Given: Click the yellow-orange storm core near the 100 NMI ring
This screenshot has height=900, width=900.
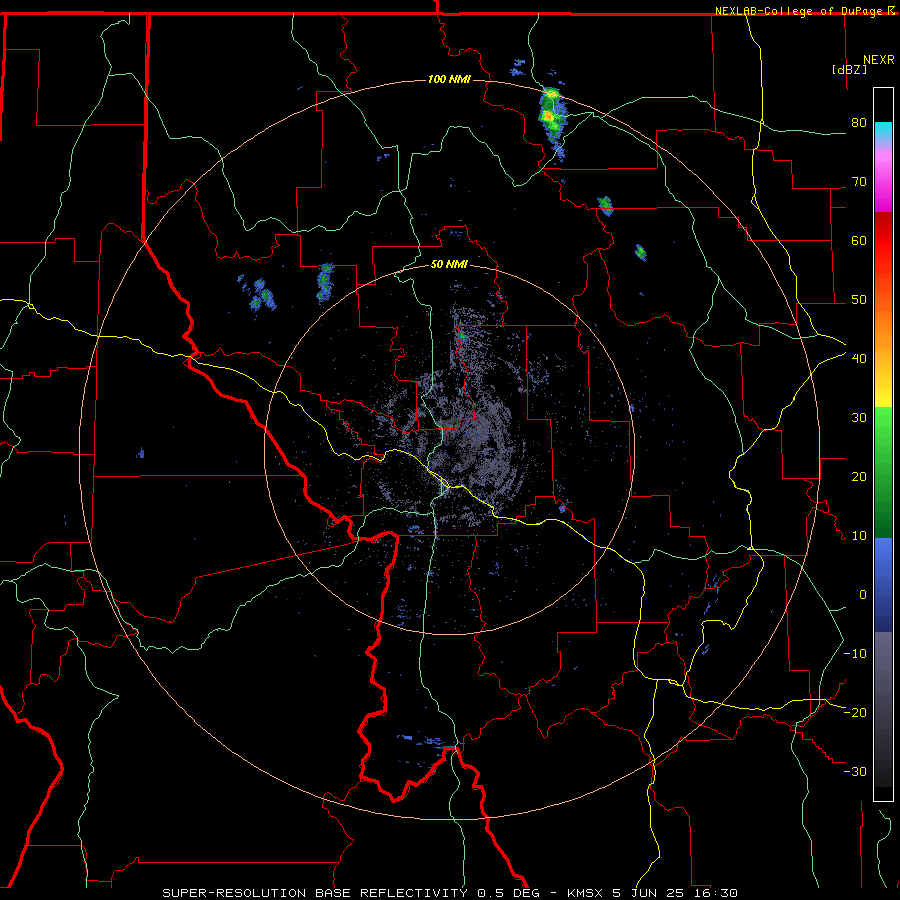Looking at the screenshot, I should (x=549, y=117).
